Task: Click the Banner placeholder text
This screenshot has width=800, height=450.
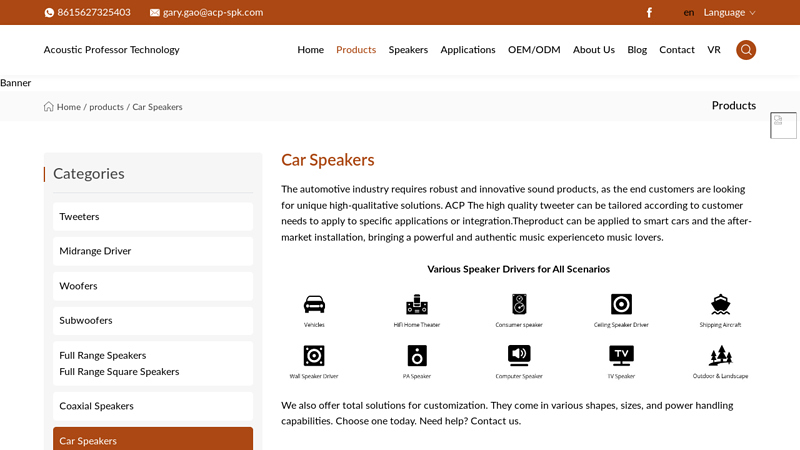Action: (x=15, y=83)
